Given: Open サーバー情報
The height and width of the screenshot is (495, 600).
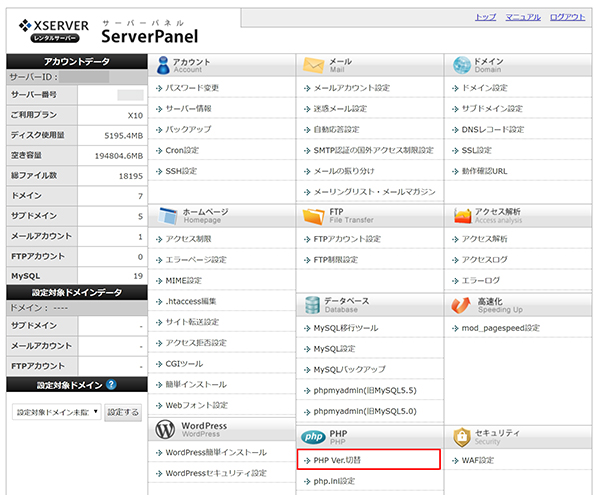Looking at the screenshot, I should tap(188, 109).
